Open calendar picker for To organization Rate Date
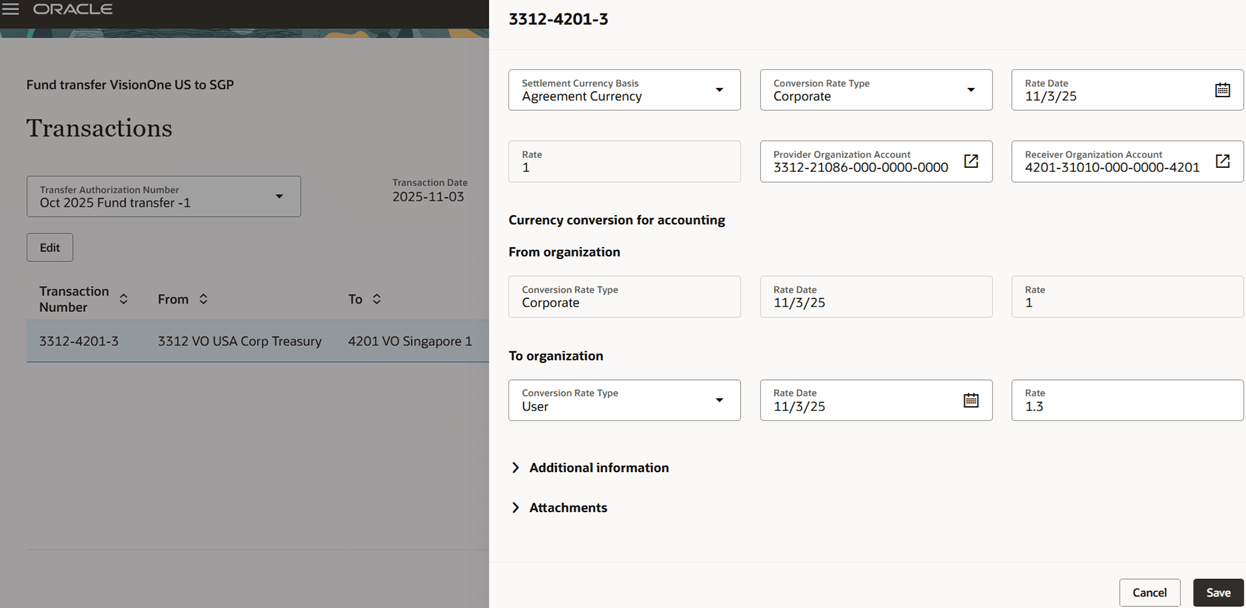This screenshot has height=612, width=1246. click(971, 399)
